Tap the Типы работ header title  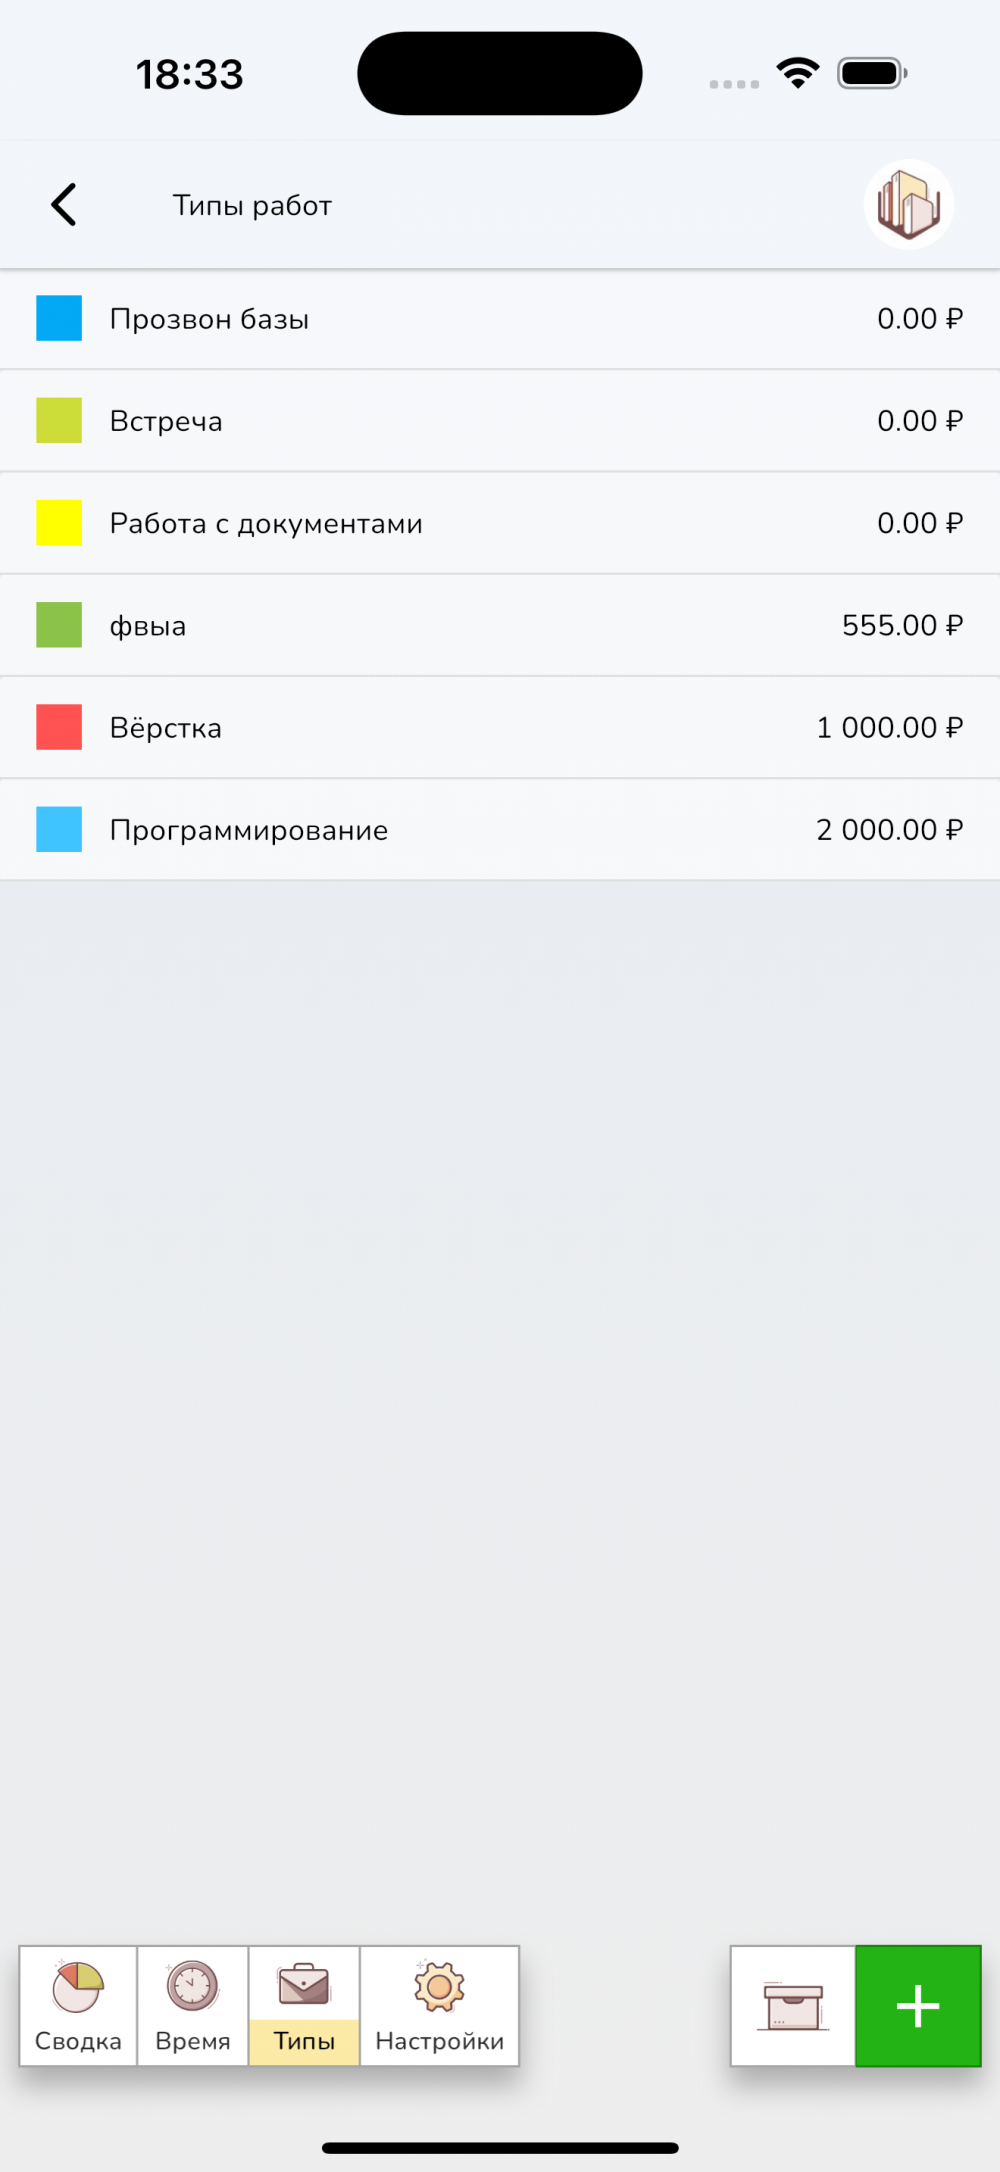click(x=252, y=205)
